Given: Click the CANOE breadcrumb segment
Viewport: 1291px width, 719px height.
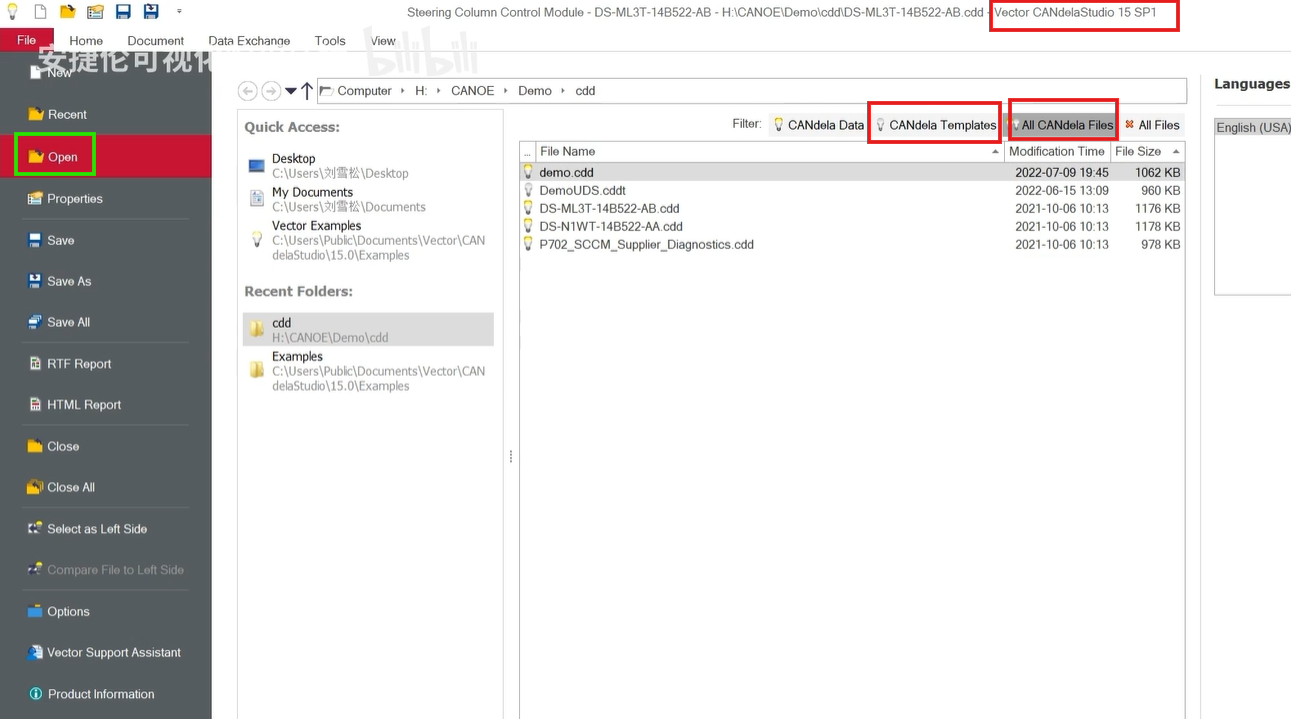Looking at the screenshot, I should pos(472,91).
